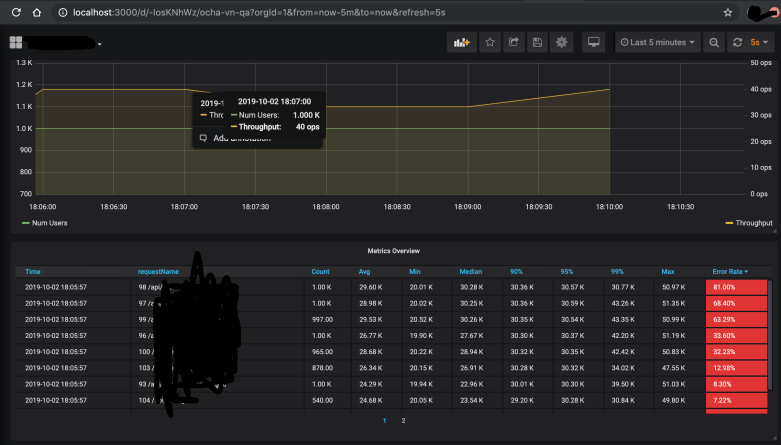781x445 pixels.
Task: Share the dashboard
Action: click(514, 42)
